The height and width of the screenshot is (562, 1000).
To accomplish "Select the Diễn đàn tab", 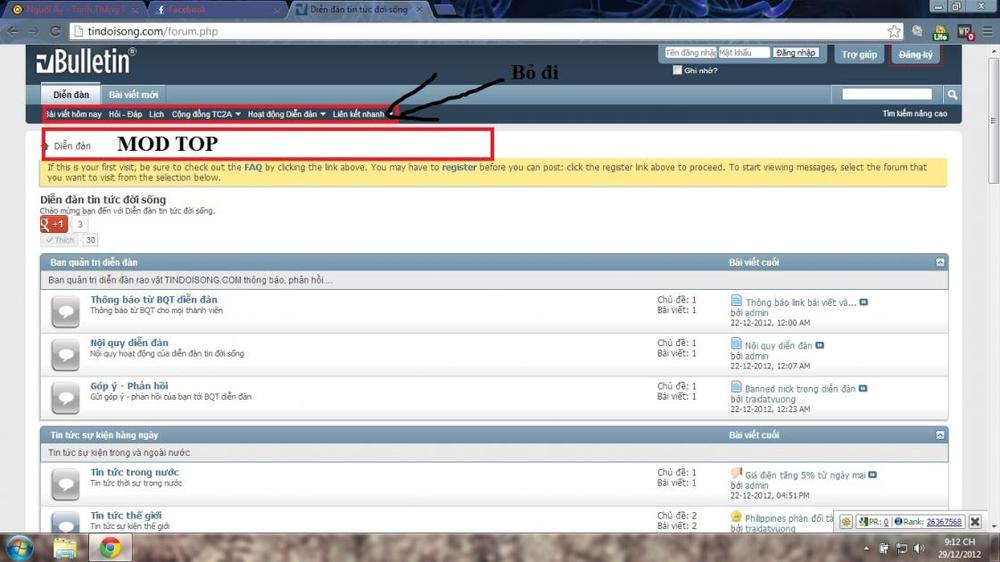I will pyautogui.click(x=71, y=94).
